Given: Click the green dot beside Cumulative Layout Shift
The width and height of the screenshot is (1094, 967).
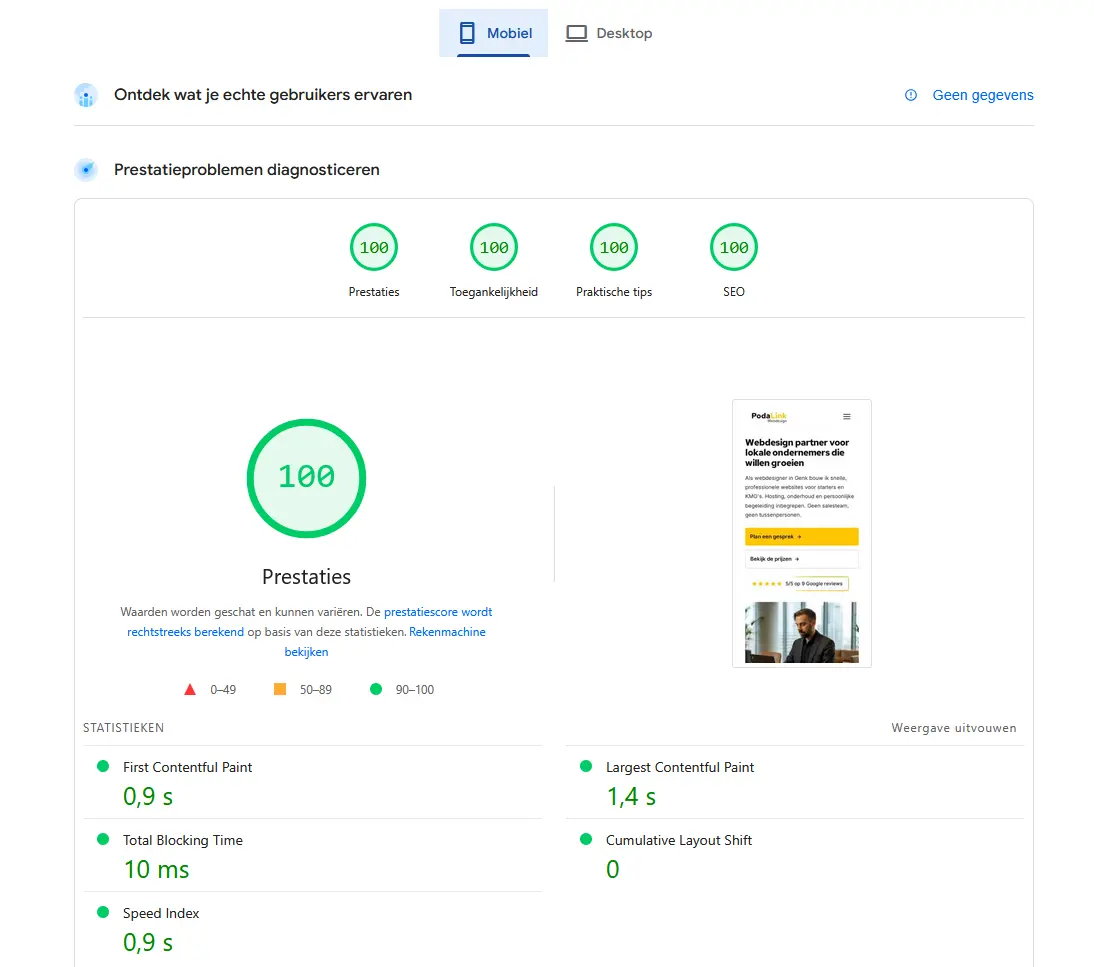Looking at the screenshot, I should [x=586, y=840].
